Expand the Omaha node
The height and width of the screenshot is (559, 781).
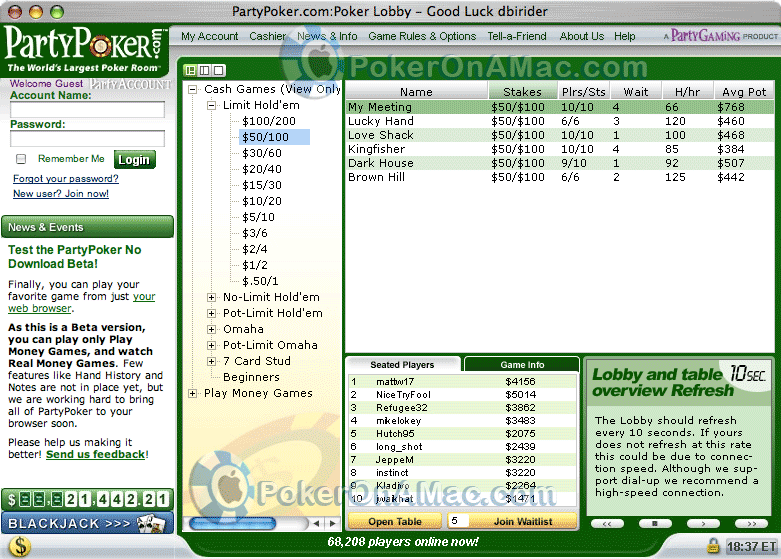point(212,329)
